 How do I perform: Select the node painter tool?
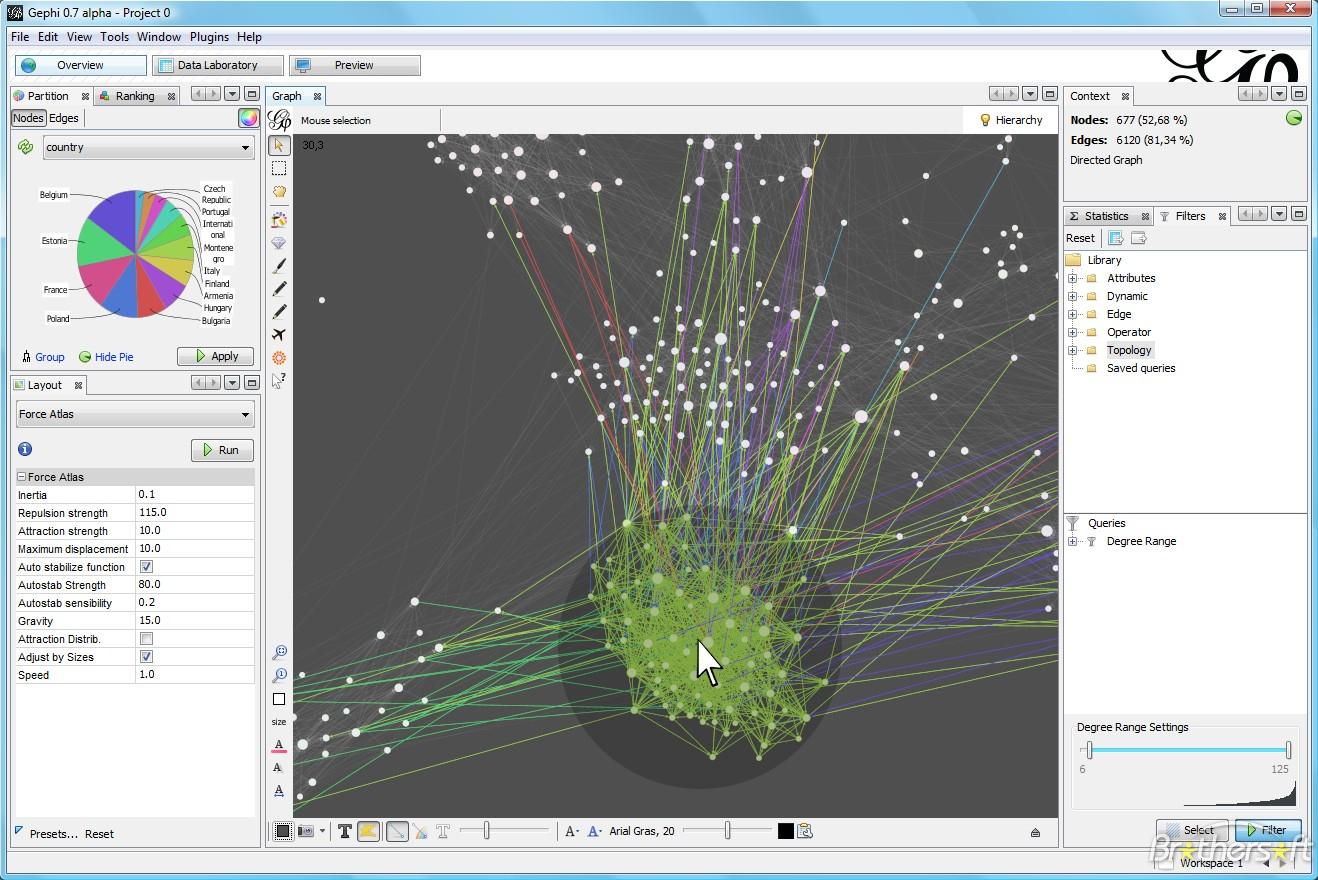point(279,219)
